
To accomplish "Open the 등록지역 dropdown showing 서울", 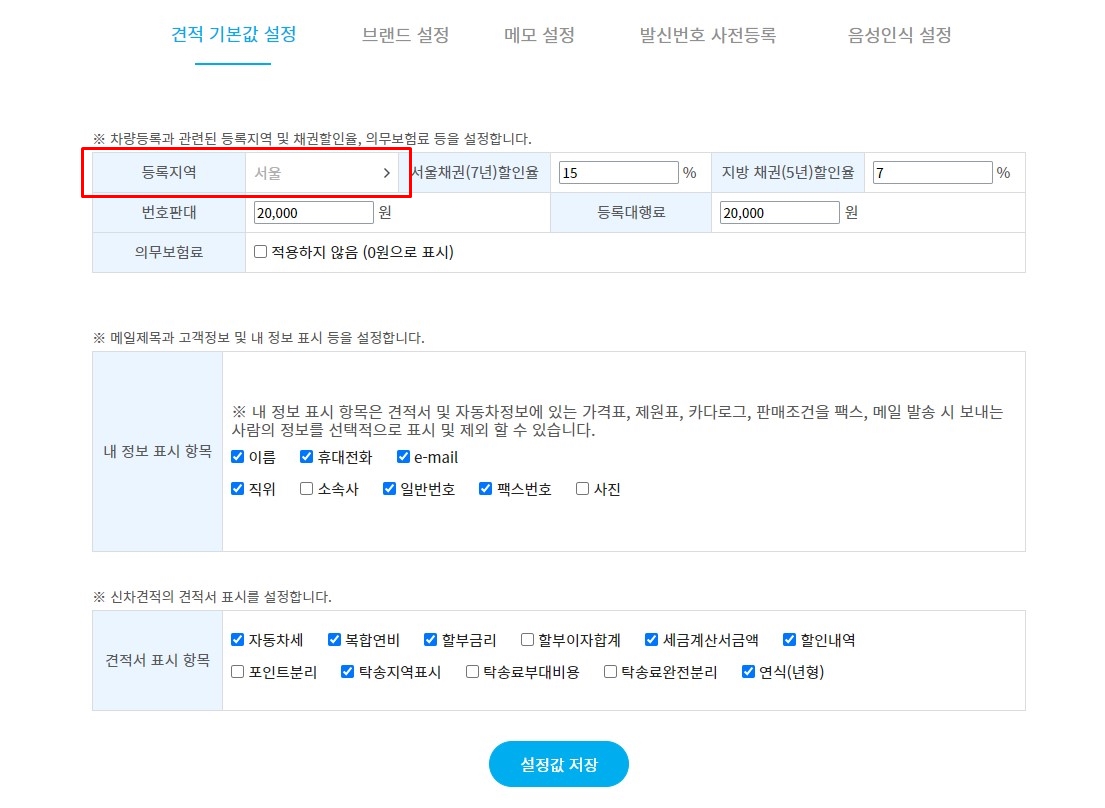I will 322,173.
